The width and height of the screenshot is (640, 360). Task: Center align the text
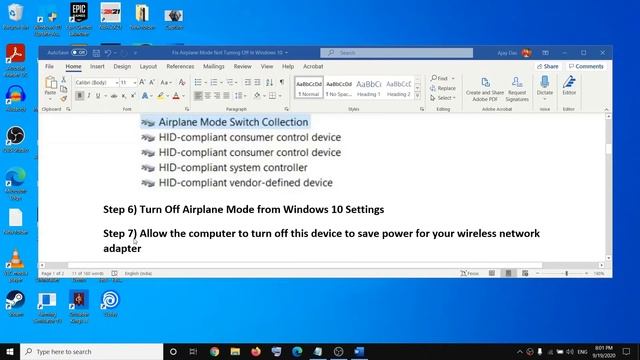click(x=208, y=96)
